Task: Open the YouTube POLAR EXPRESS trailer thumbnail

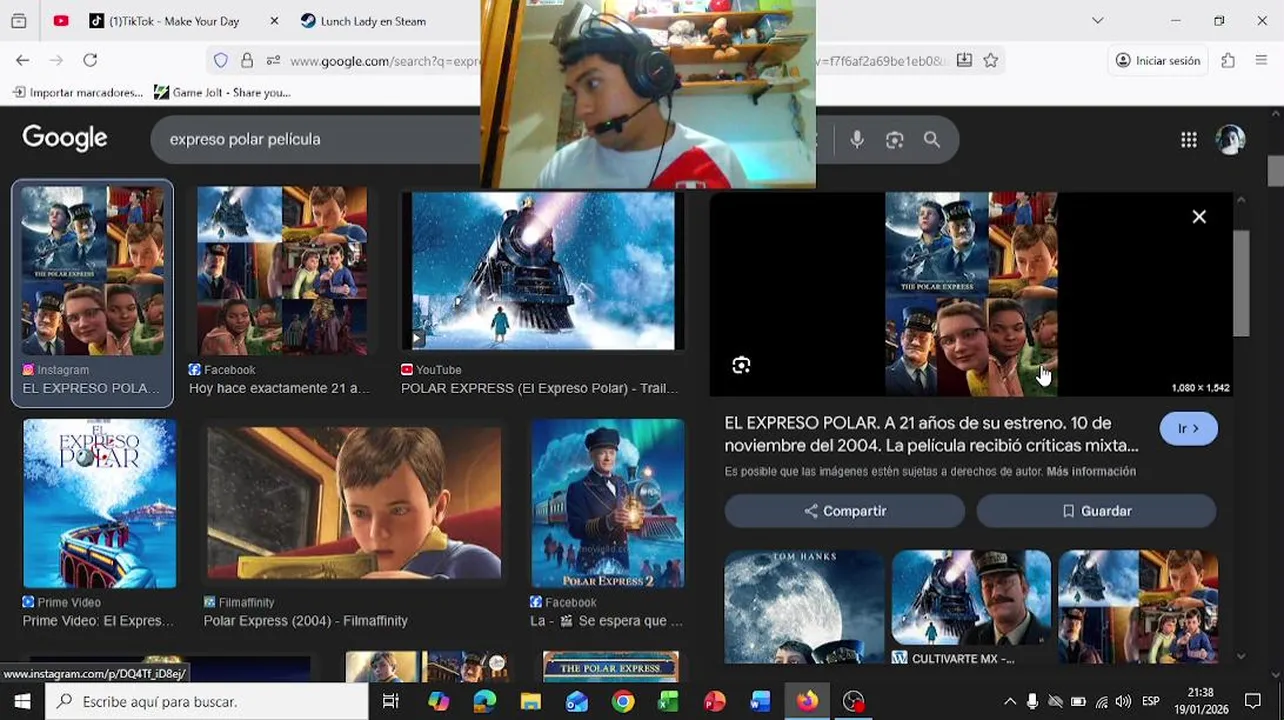Action: 543,271
